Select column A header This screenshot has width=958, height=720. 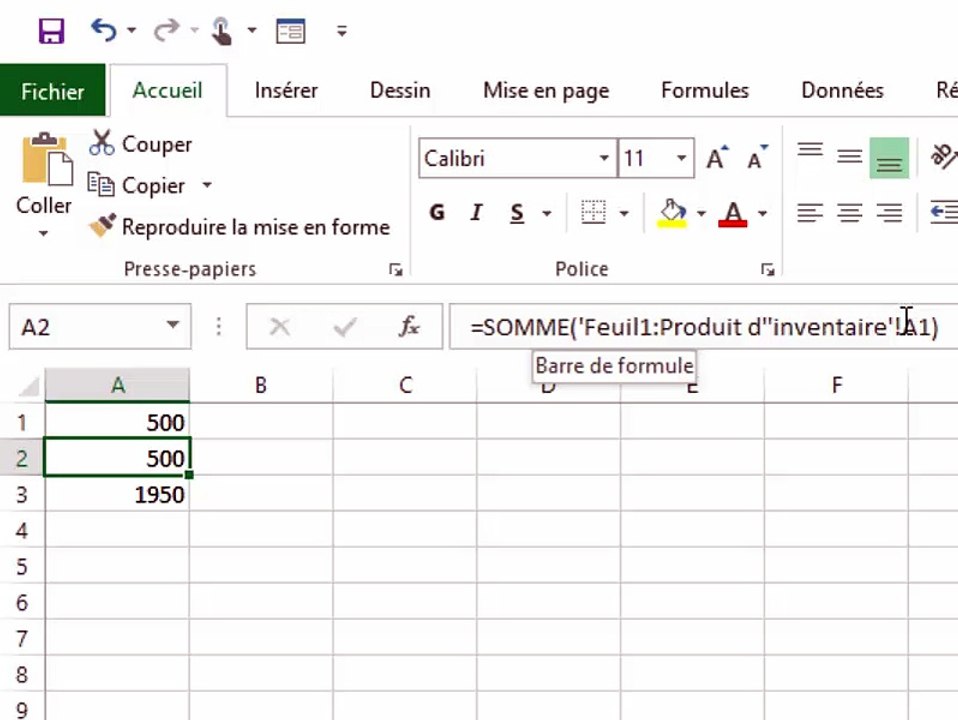[x=117, y=385]
